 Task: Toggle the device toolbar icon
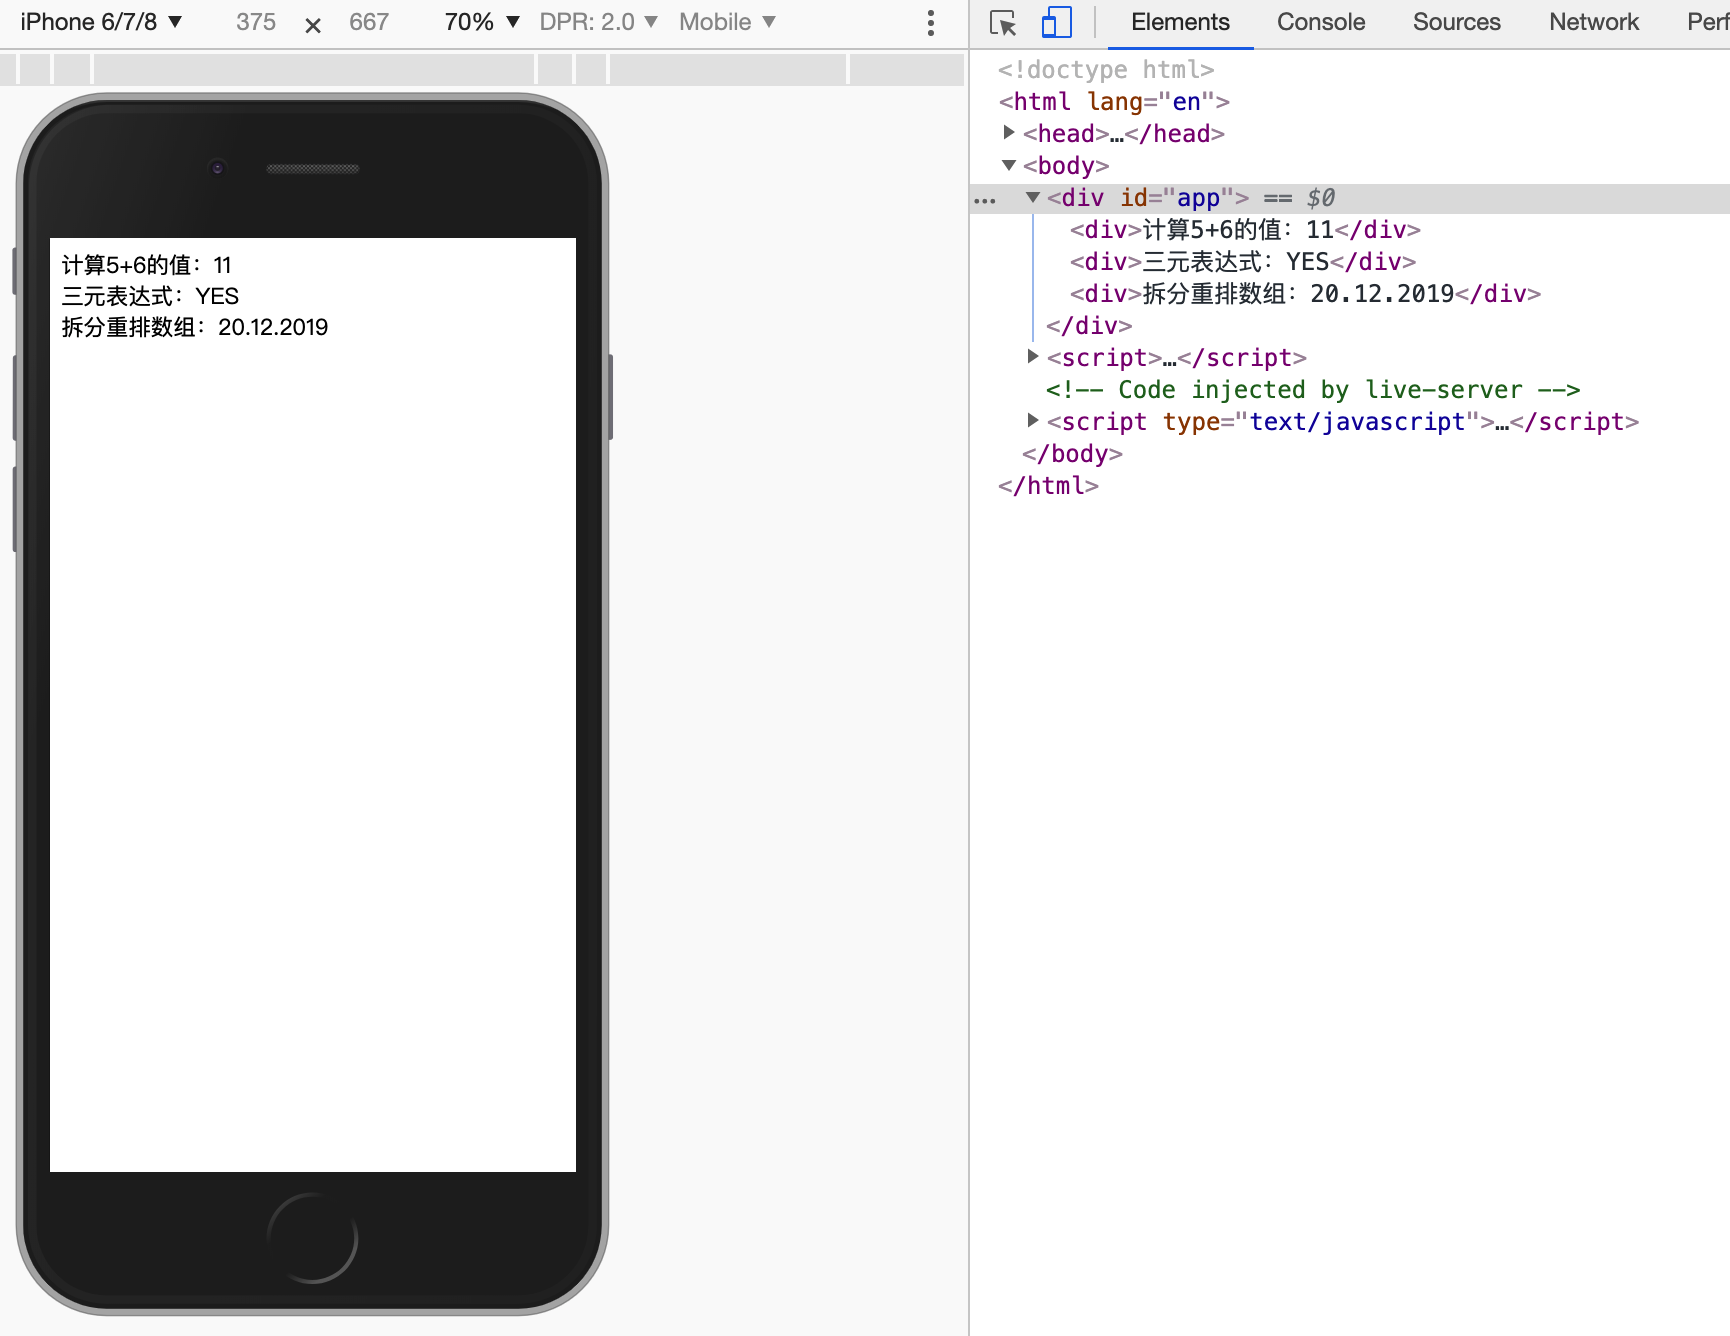pyautogui.click(x=1056, y=22)
